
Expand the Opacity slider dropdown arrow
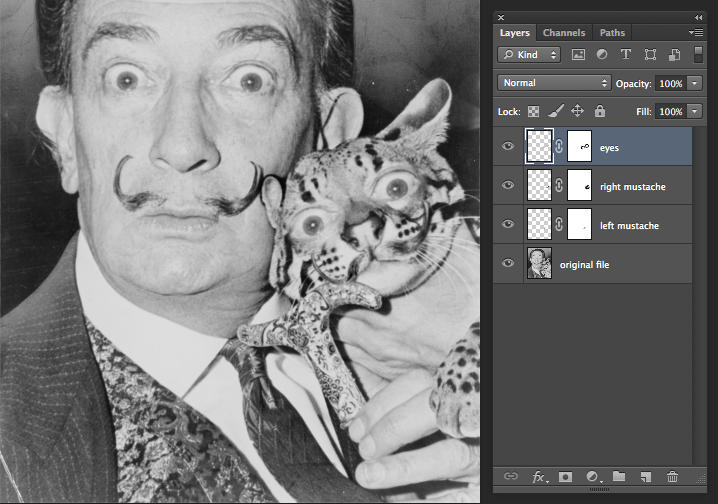click(x=695, y=83)
